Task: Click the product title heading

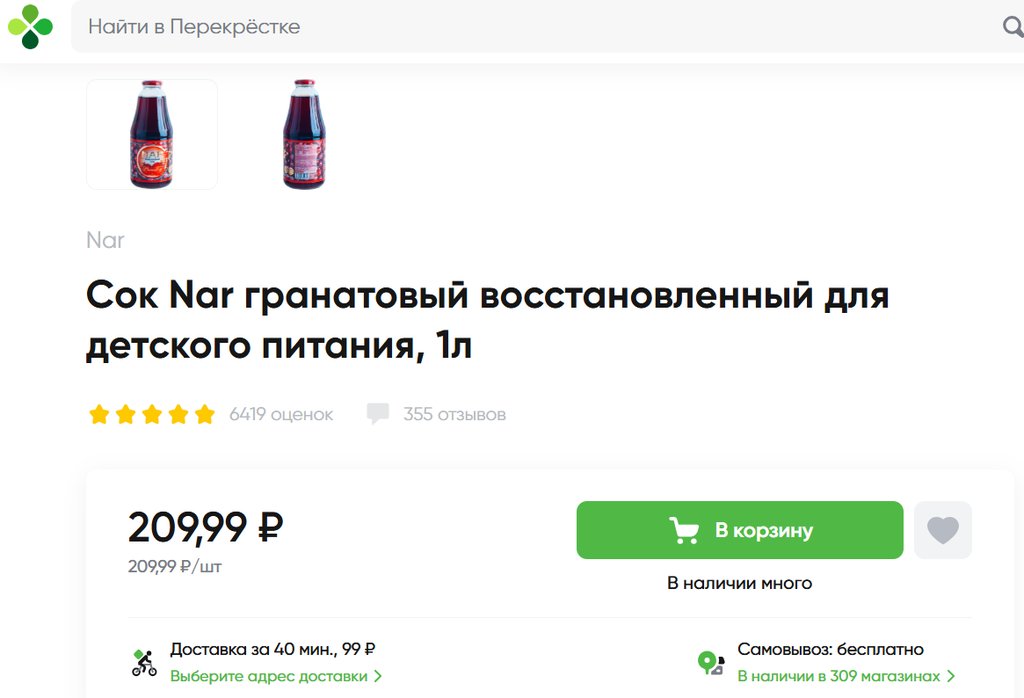Action: 487,321
